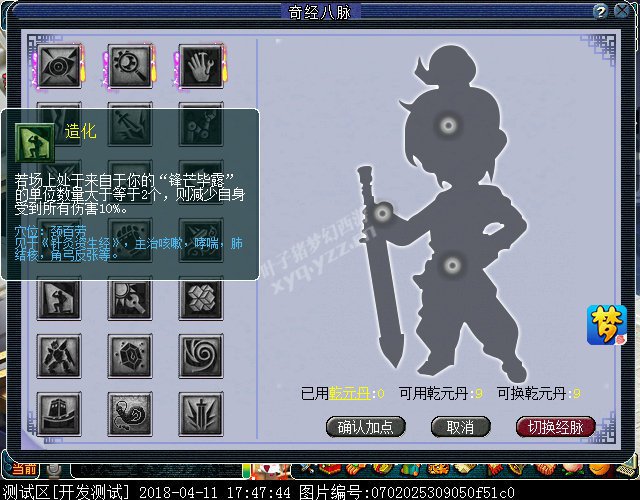Click the 可用乾元丹:9 text

point(441,393)
